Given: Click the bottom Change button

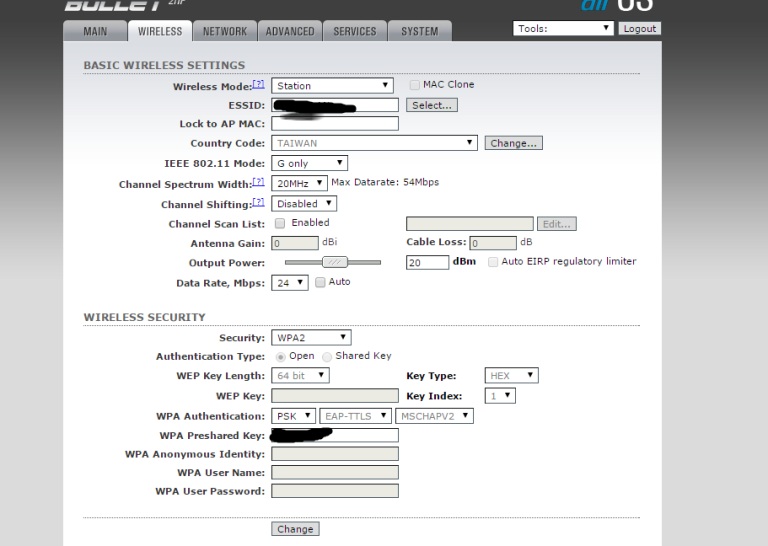Looking at the screenshot, I should point(295,529).
